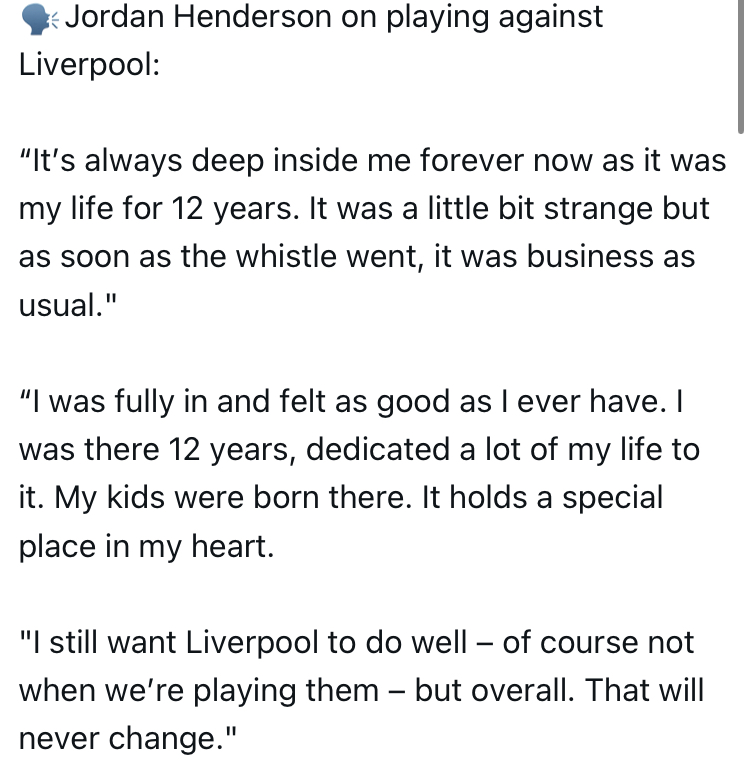Click the line "place in my heart."

(x=145, y=545)
